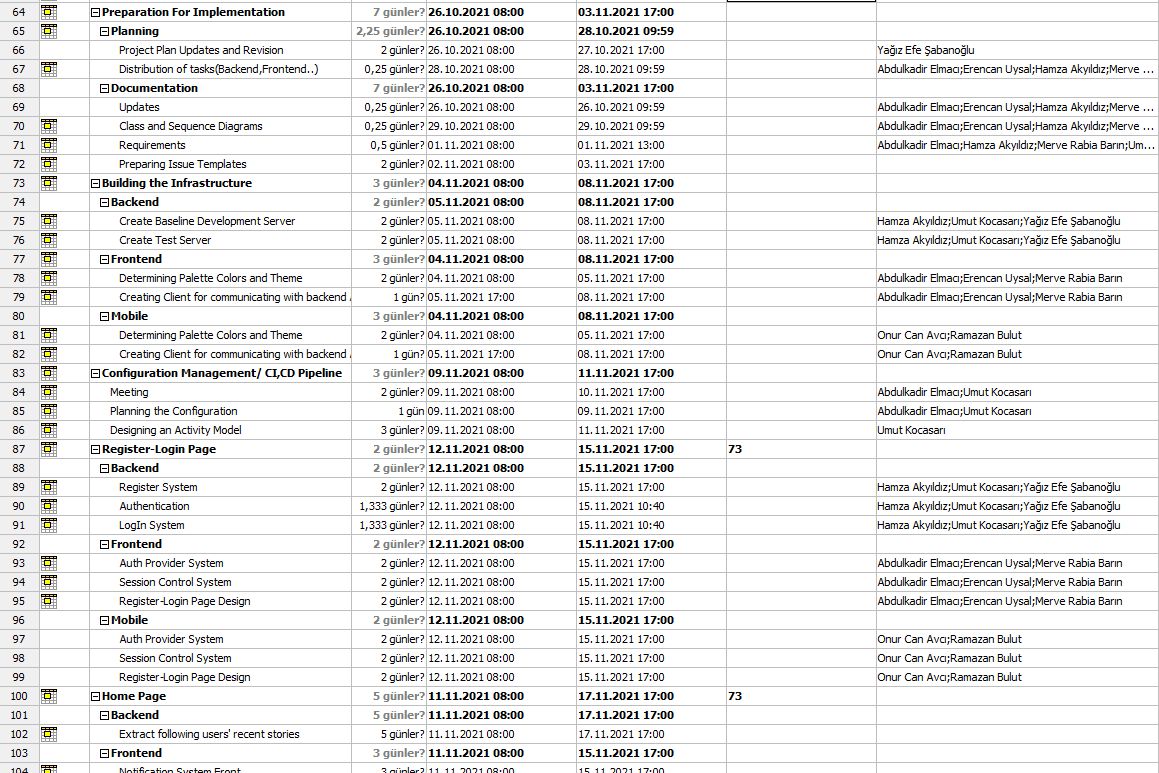Click the indicator icon for Planning the Configuration

point(49,411)
